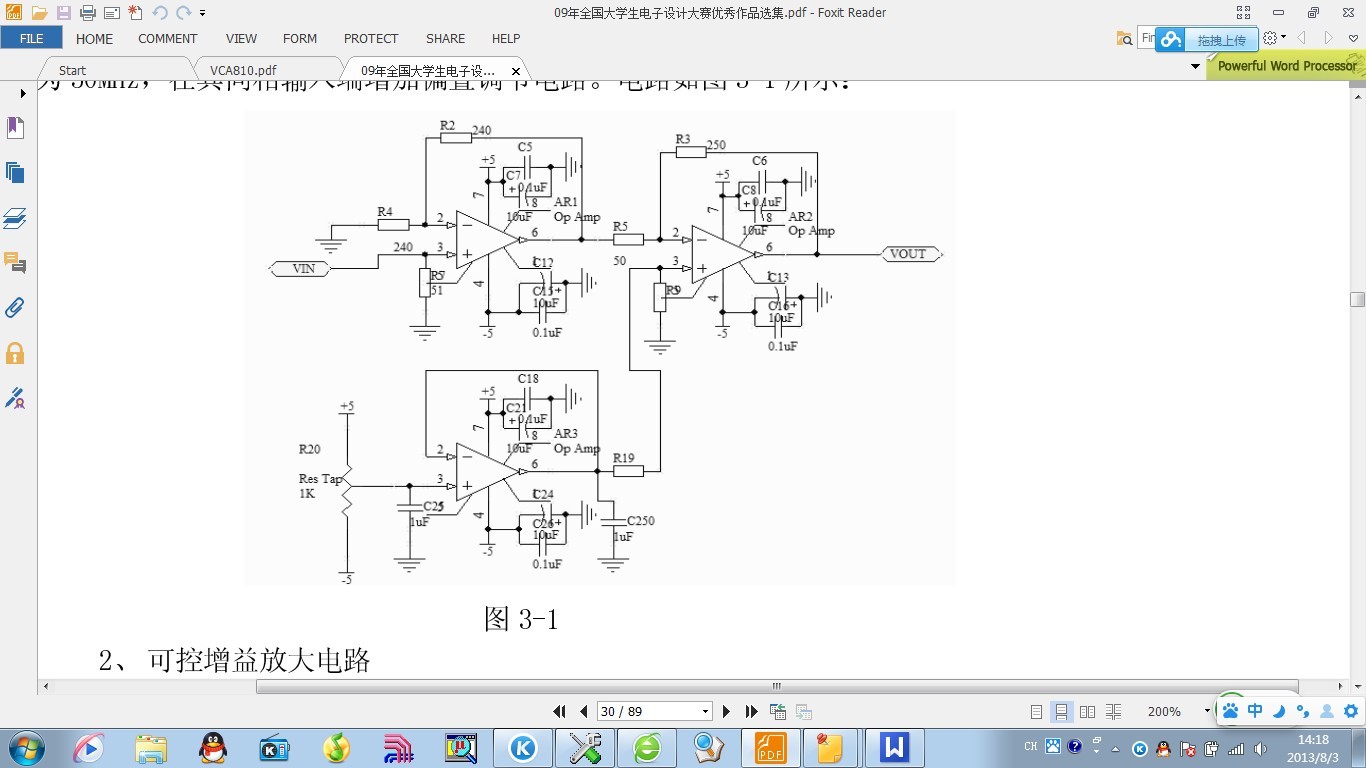Image resolution: width=1366 pixels, height=768 pixels.
Task: Select Single Page view mode
Action: tap(1036, 712)
